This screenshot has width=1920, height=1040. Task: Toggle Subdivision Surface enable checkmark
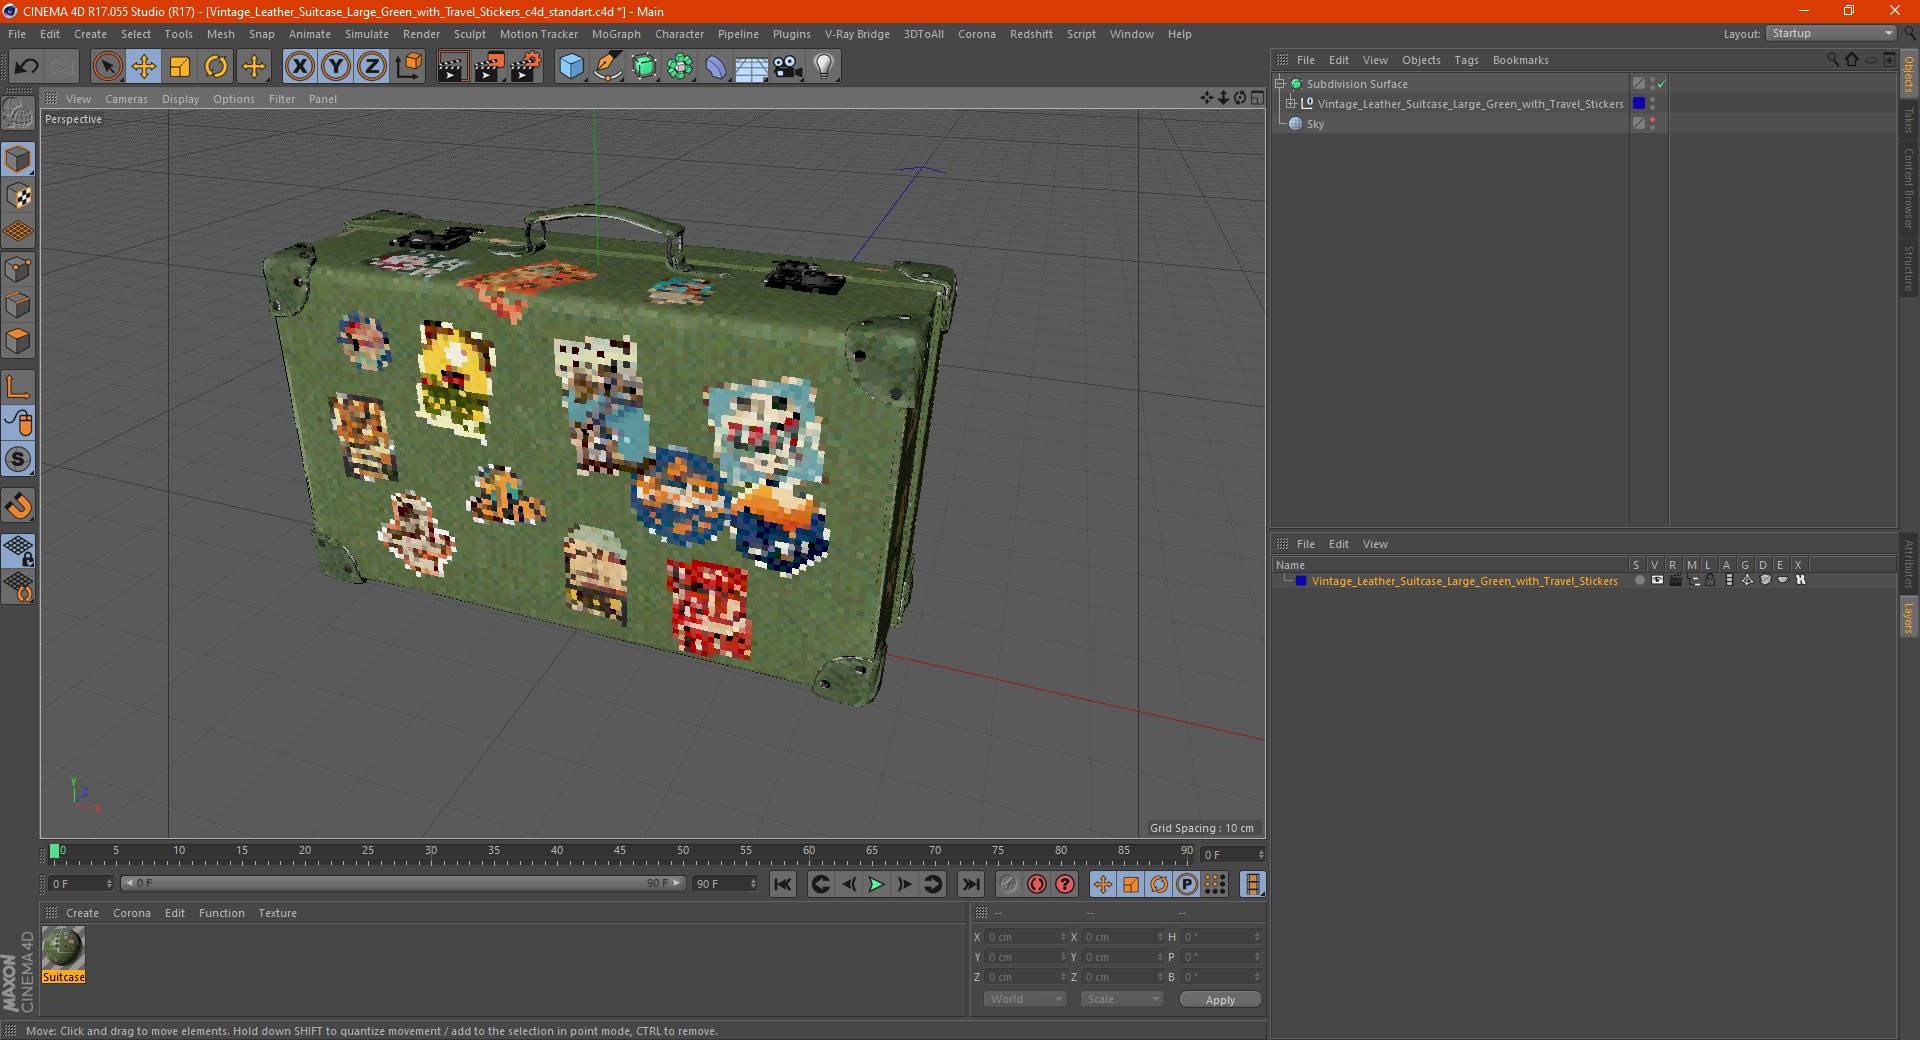click(1661, 84)
